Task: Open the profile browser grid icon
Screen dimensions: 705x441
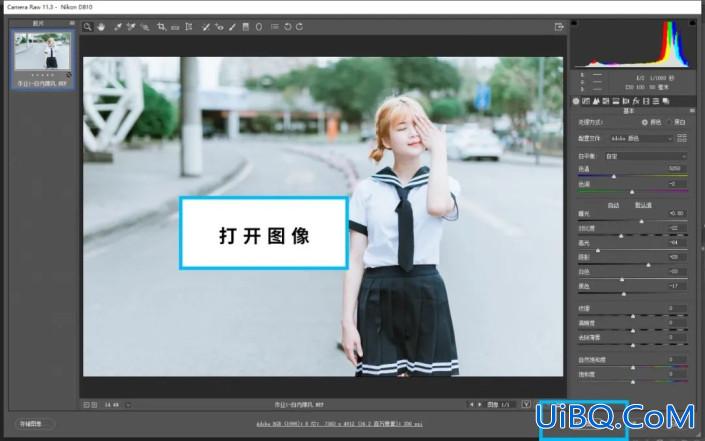Action: click(x=682, y=138)
